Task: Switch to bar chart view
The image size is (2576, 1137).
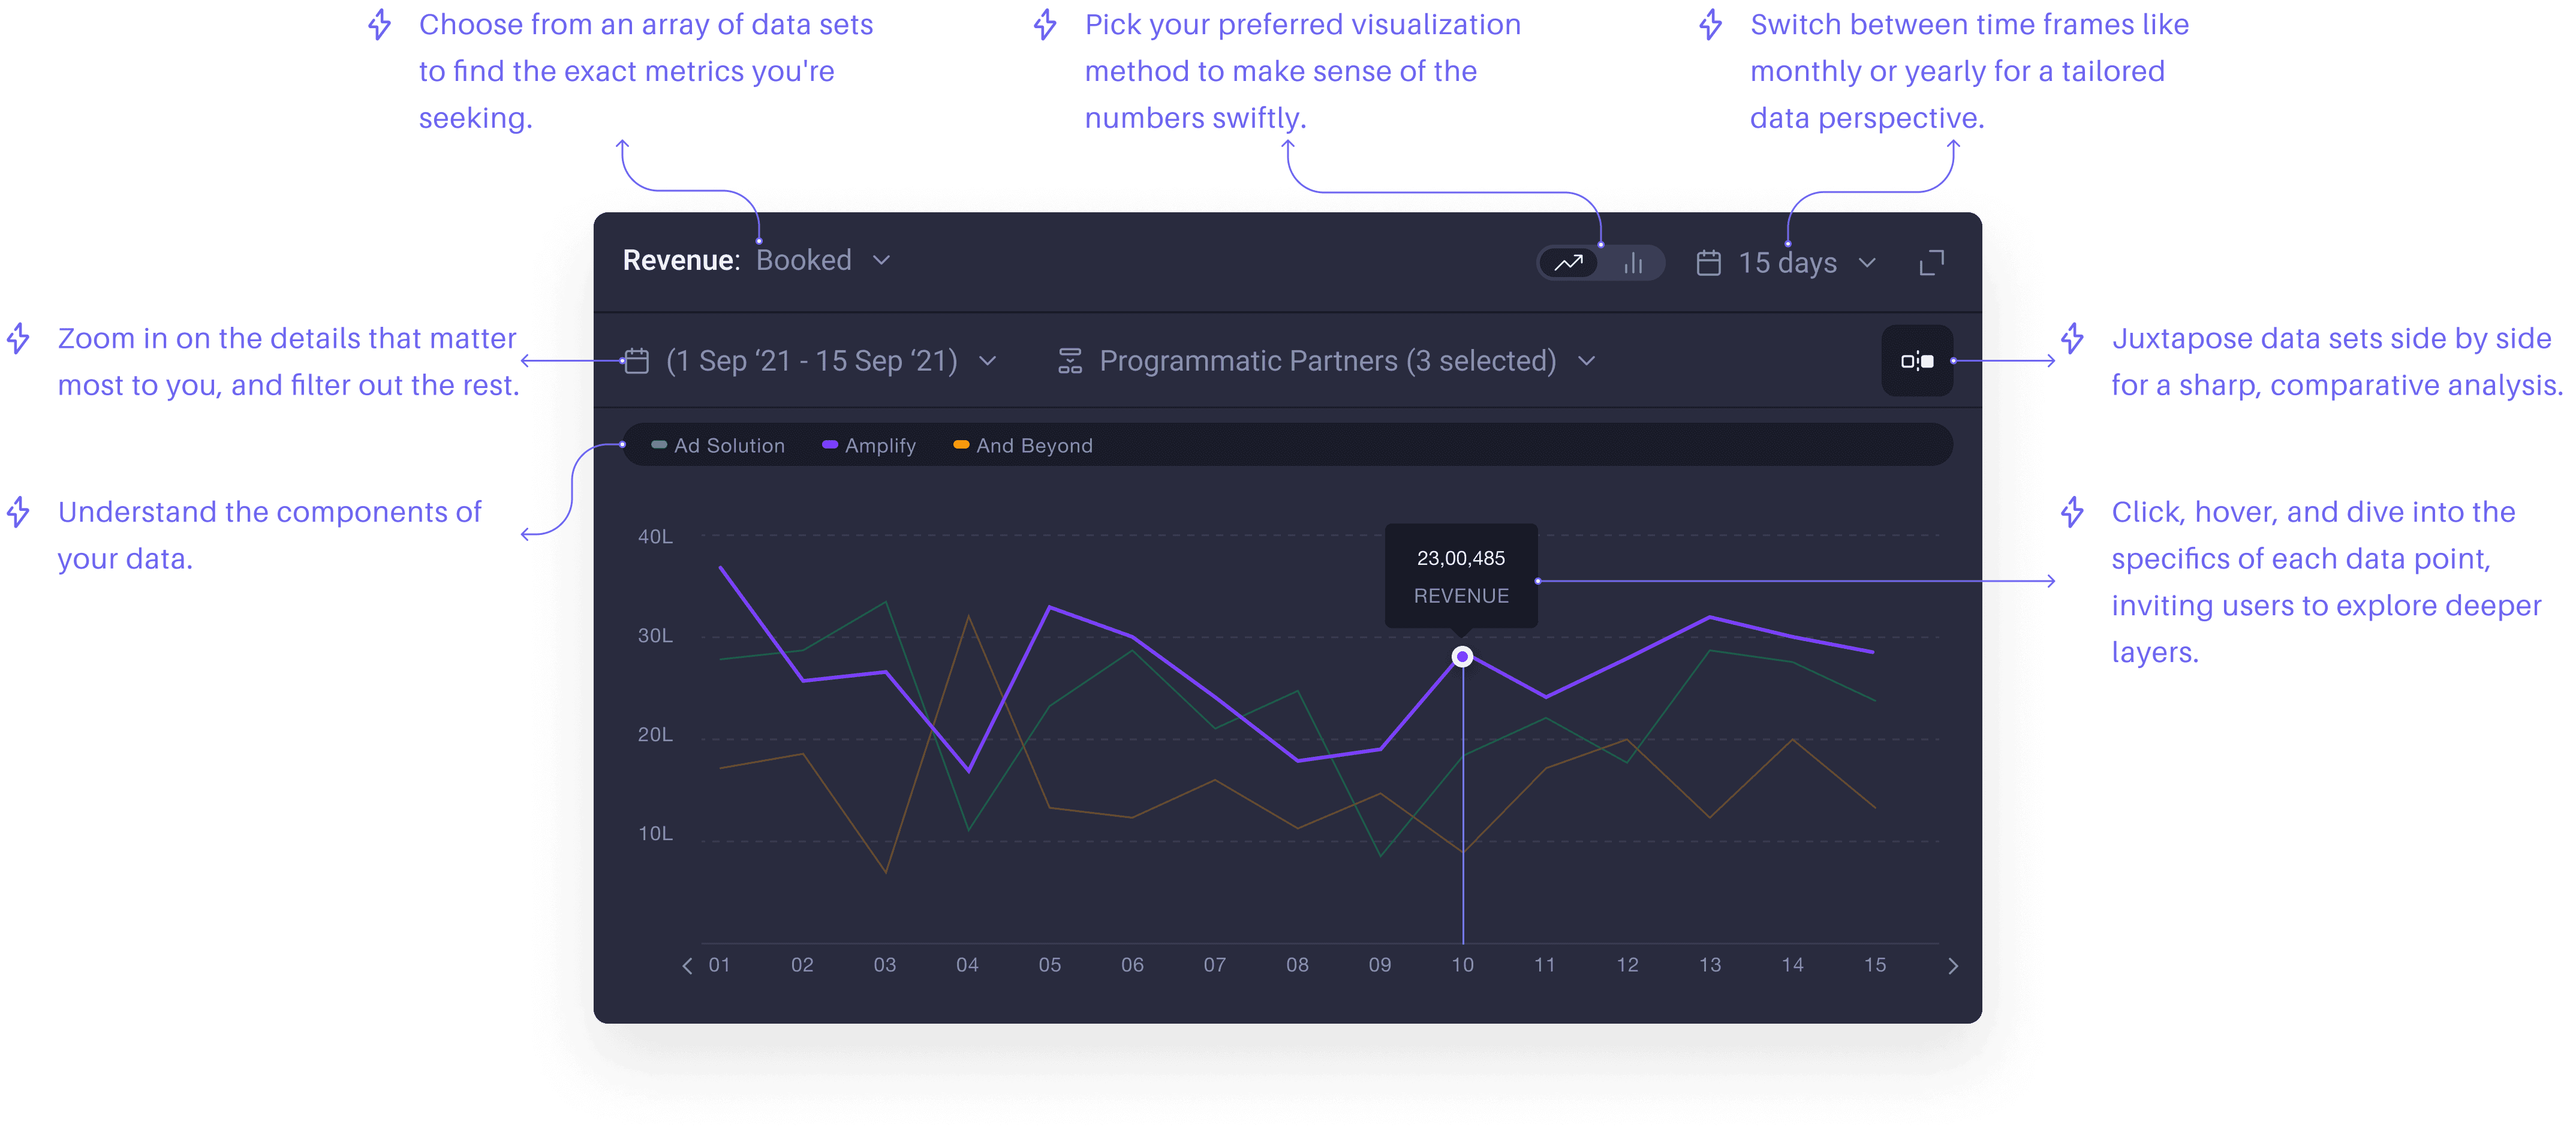Action: 1633,263
